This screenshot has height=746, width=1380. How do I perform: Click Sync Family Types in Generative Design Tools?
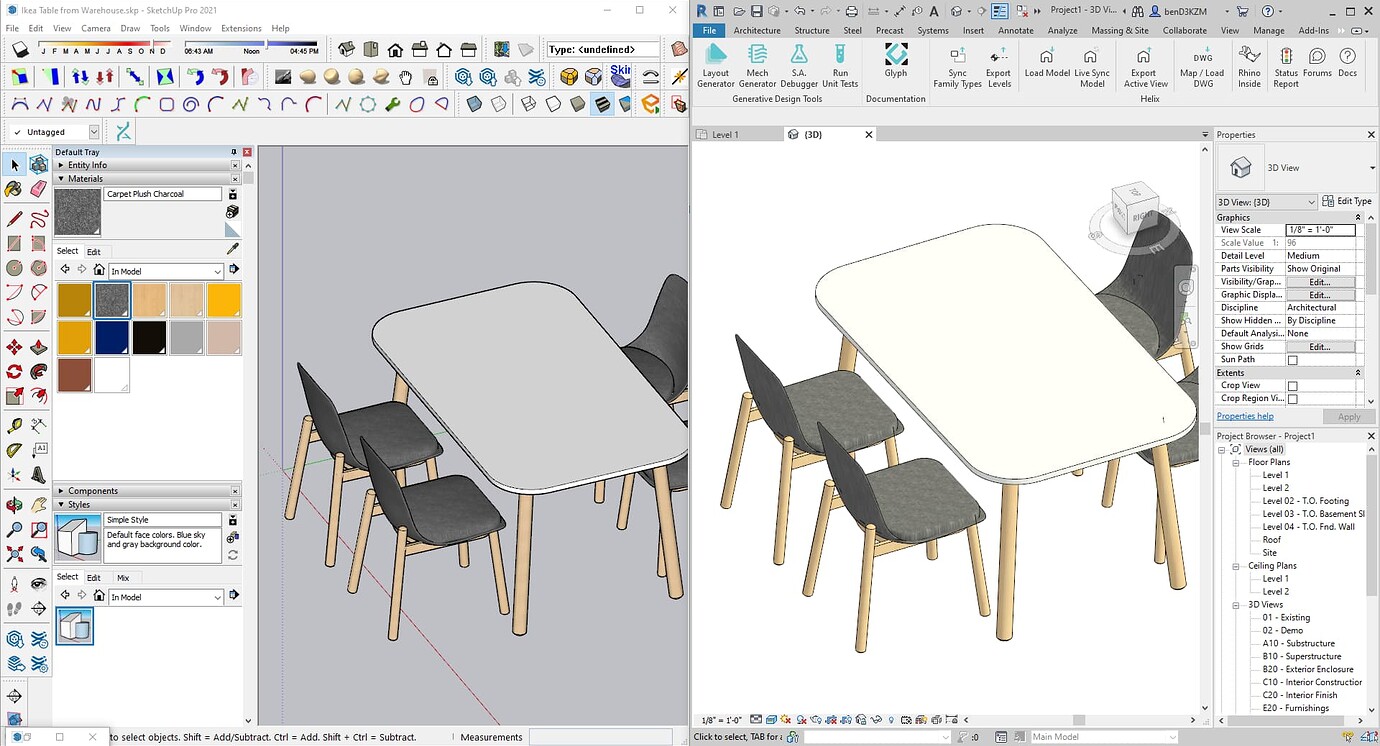pyautogui.click(x=957, y=64)
